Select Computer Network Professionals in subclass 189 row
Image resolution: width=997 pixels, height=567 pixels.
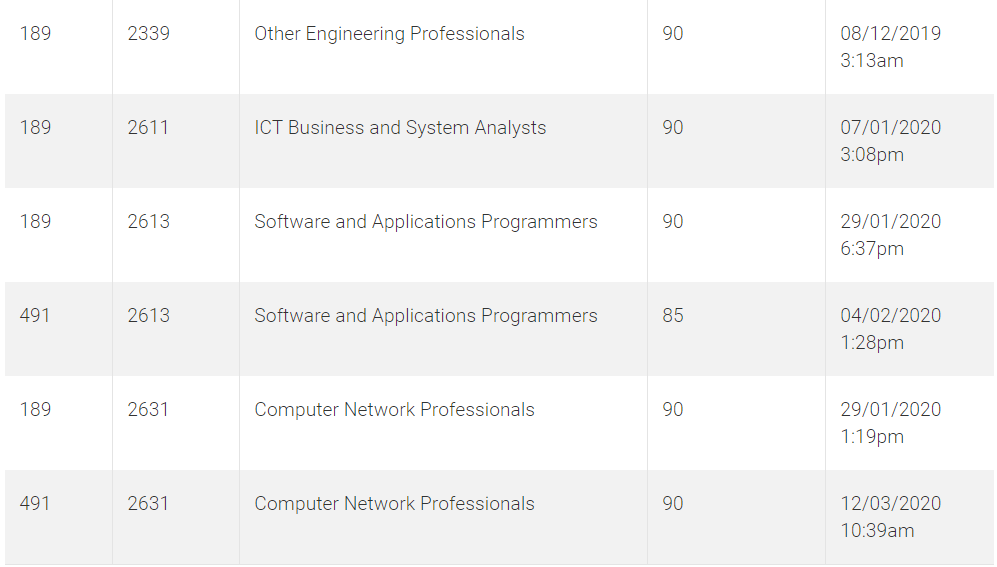394,410
